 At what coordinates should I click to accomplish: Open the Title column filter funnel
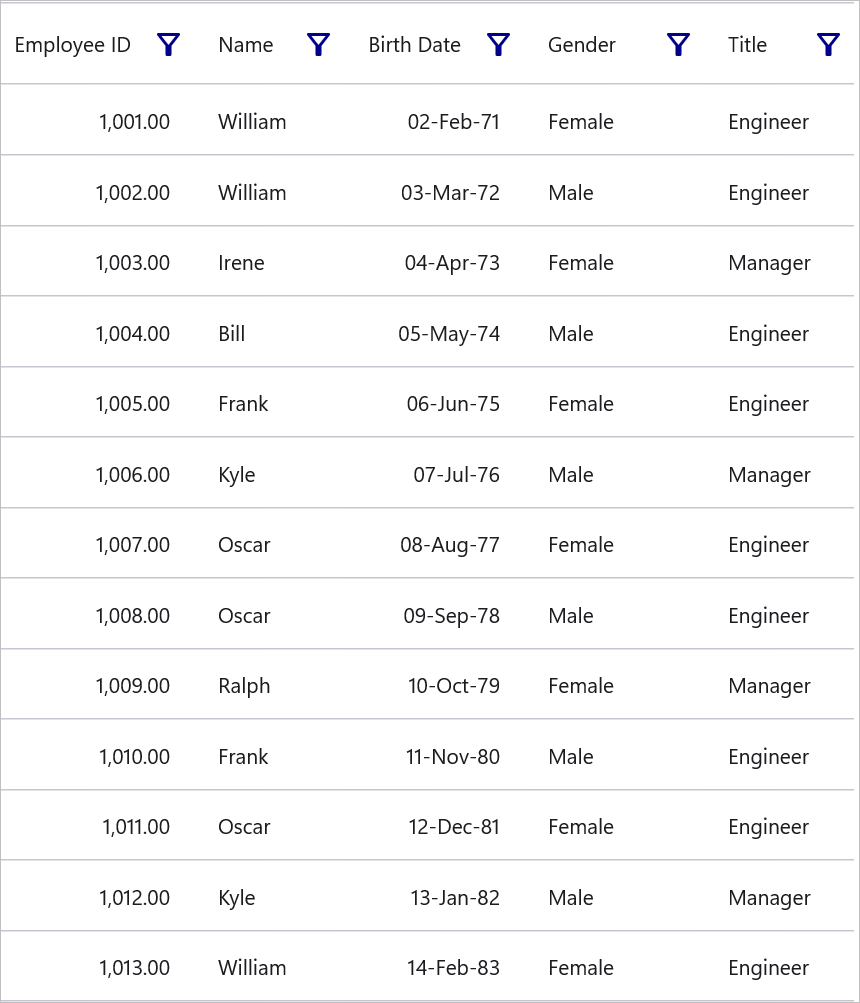828,44
